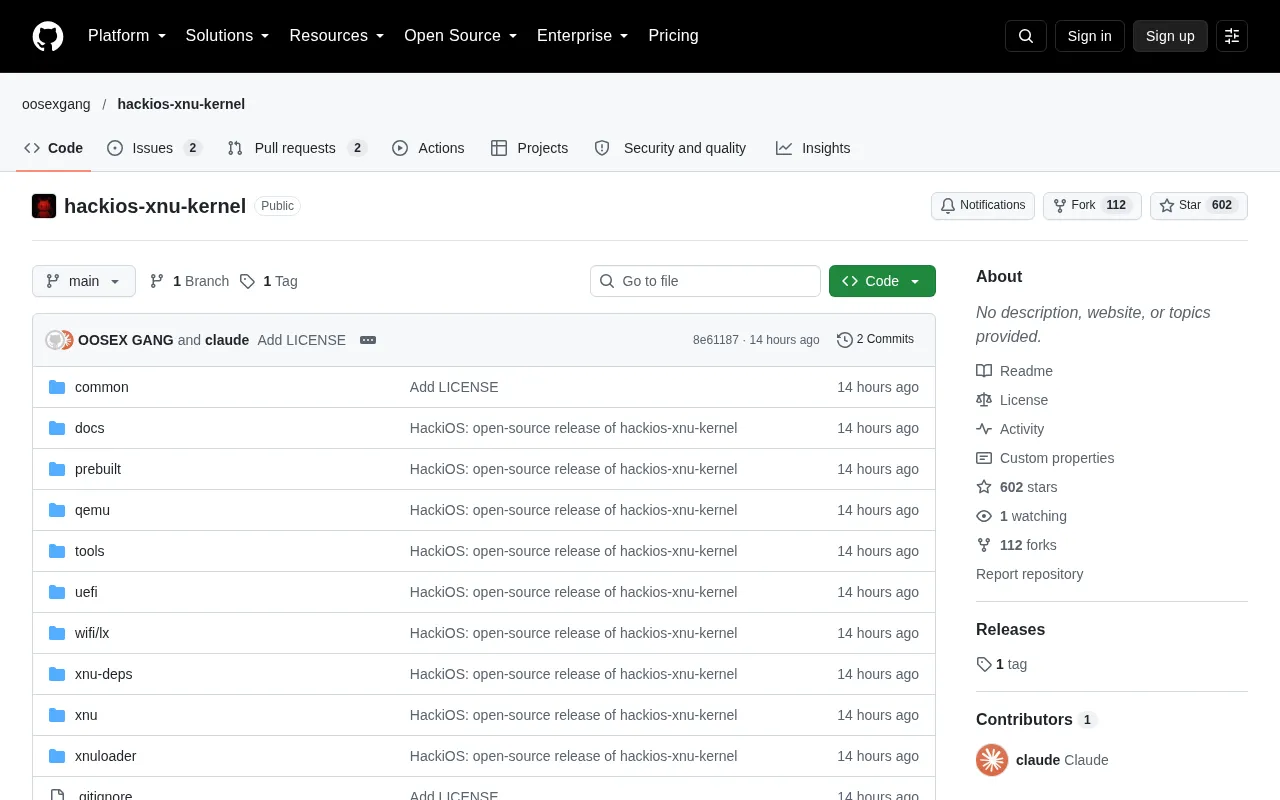Expand the Platform menu
1280x800 pixels.
tap(127, 36)
